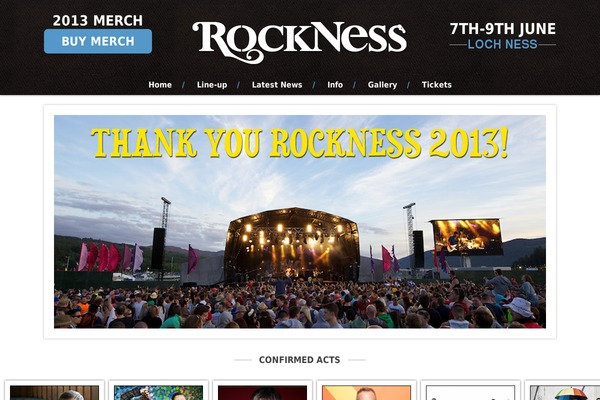Screen dimensions: 600x400
Task: Open the Home menu item
Action: 160,85
